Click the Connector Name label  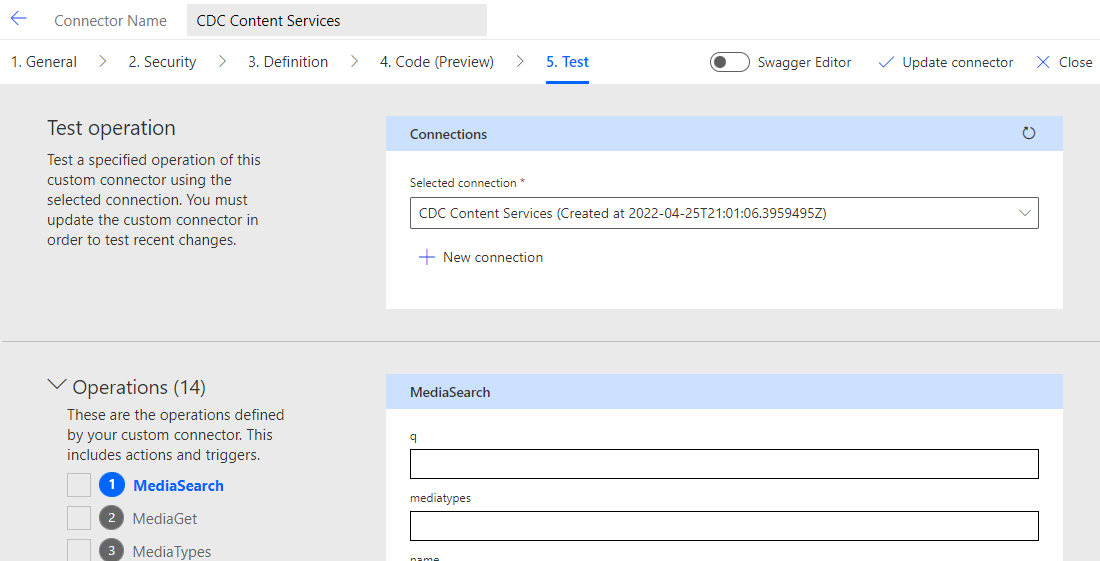pos(110,21)
